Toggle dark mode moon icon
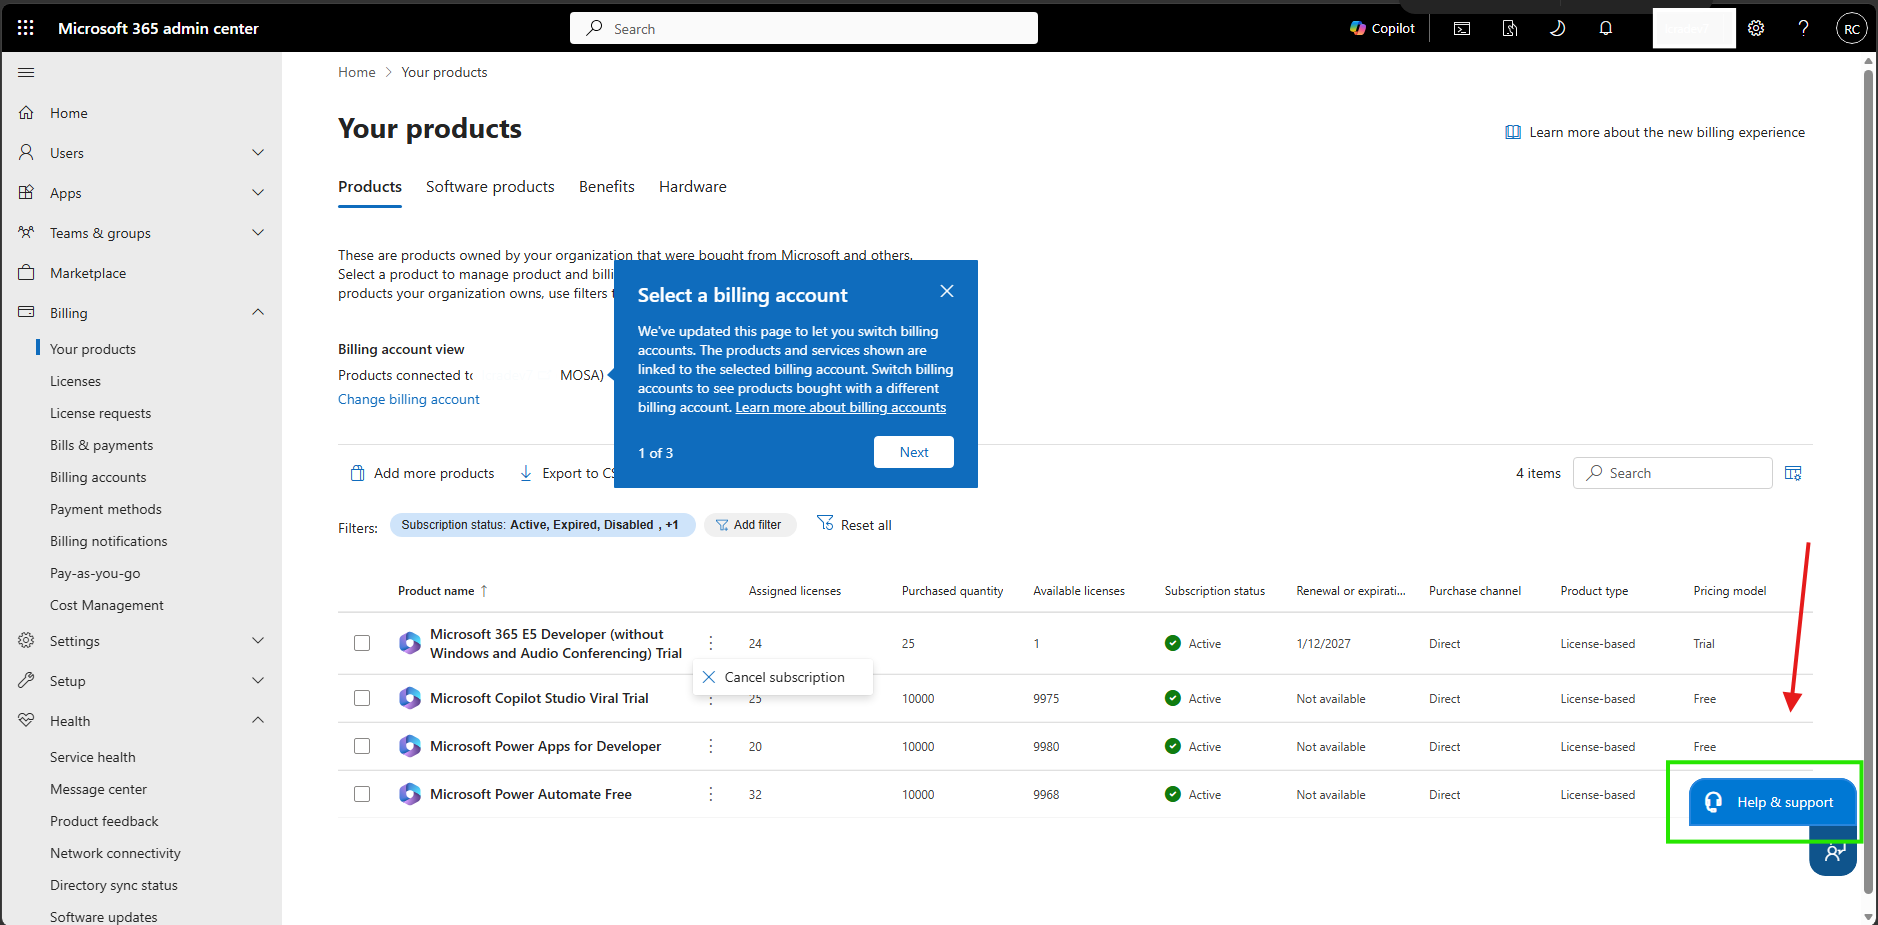The height and width of the screenshot is (925, 1878). (x=1557, y=28)
